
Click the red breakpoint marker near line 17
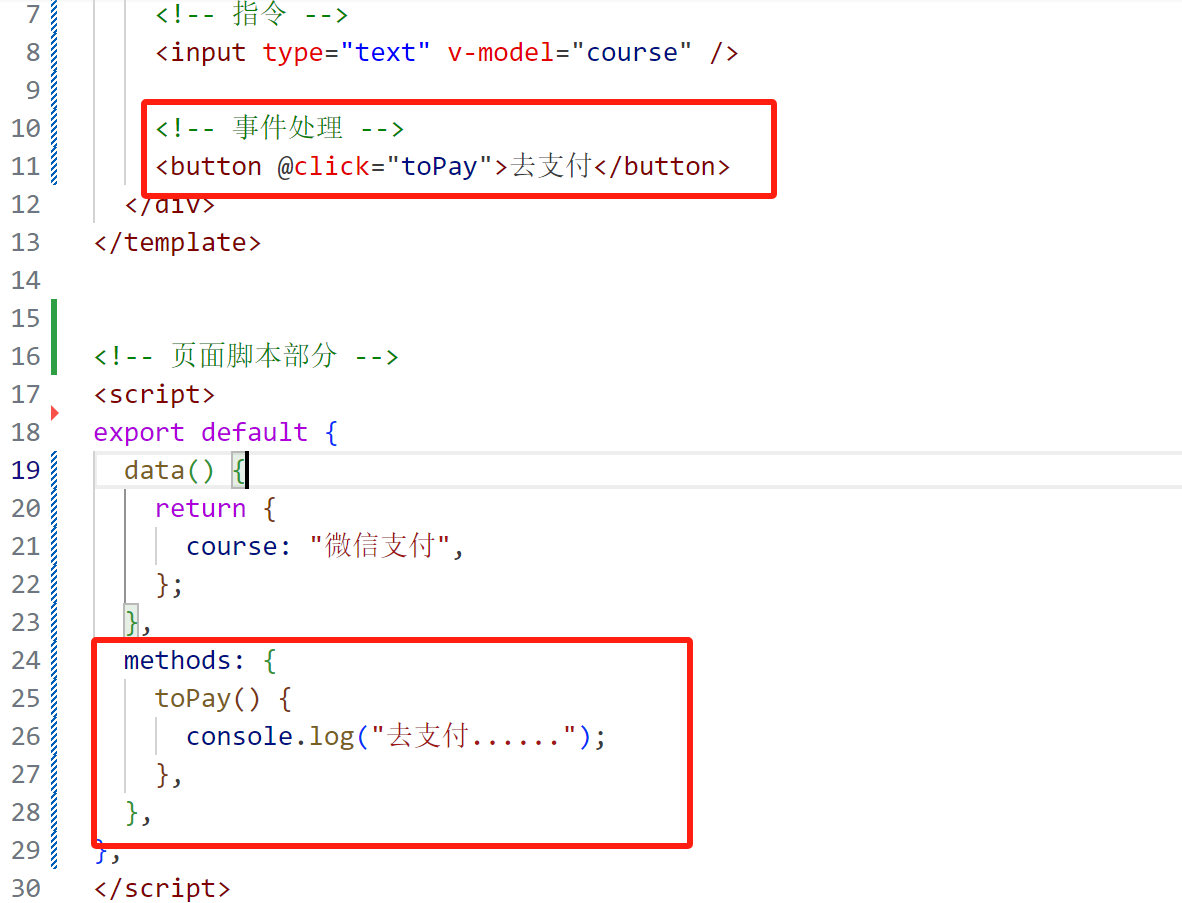(x=54, y=412)
